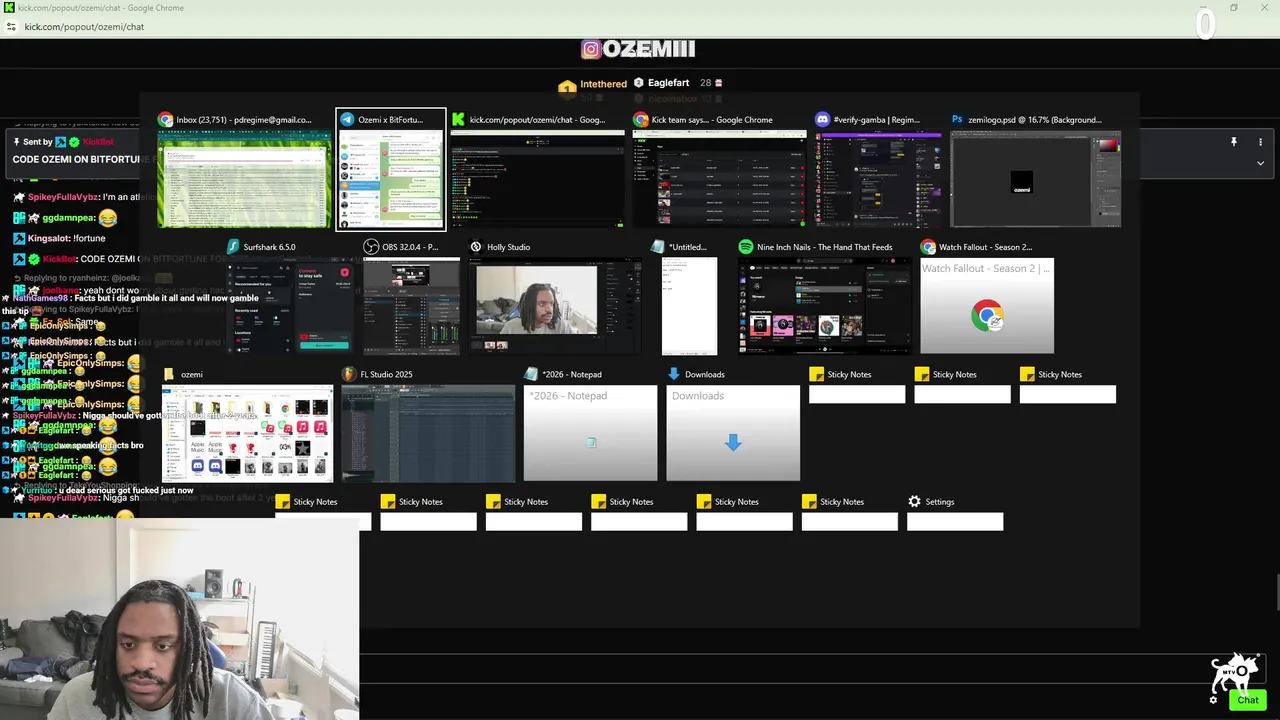
Task: Click the 'Surfshark 6.5.0' title text
Action: [x=270, y=247]
